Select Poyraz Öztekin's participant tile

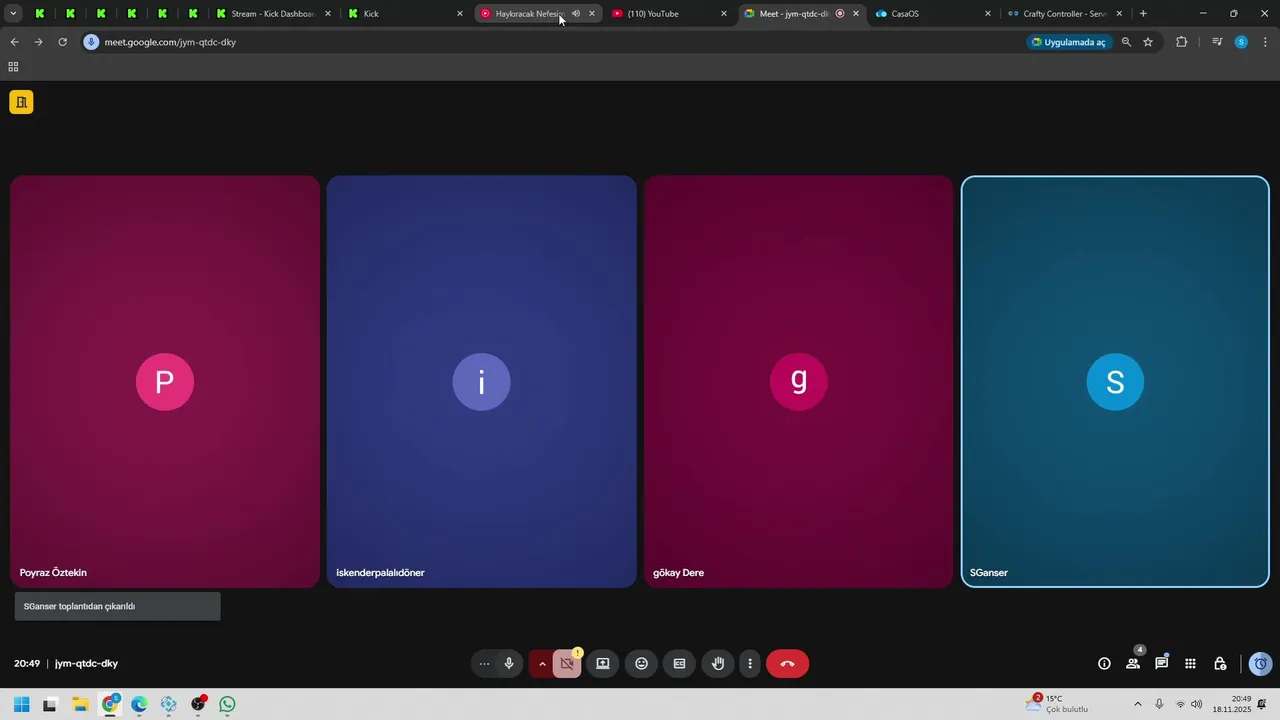tap(165, 381)
